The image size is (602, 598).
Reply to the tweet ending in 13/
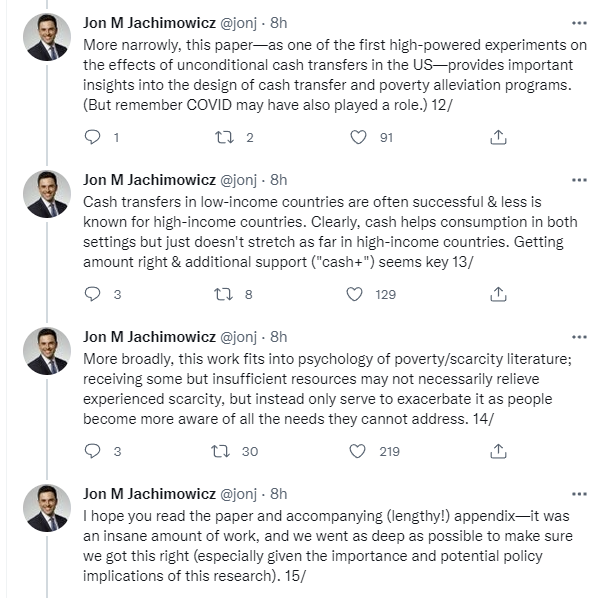tap(93, 295)
